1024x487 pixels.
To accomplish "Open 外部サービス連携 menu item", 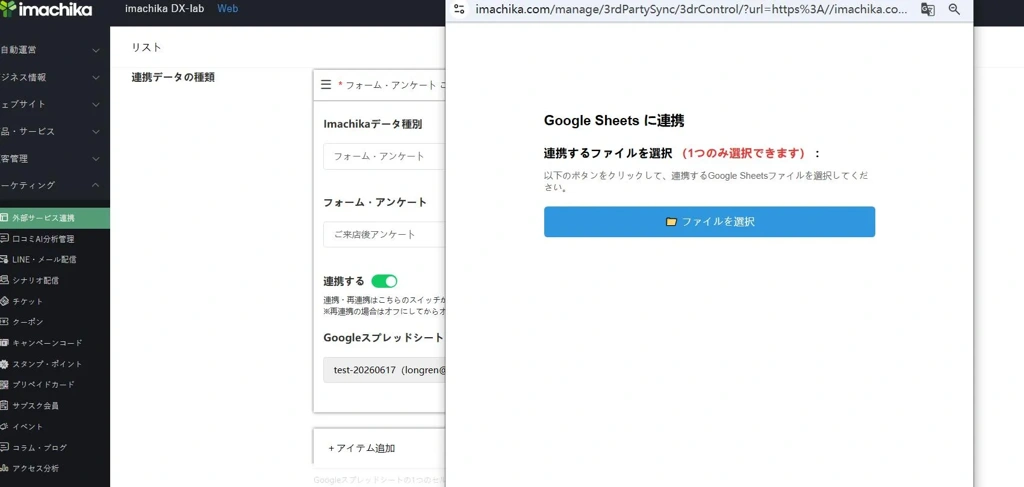I will (x=55, y=218).
